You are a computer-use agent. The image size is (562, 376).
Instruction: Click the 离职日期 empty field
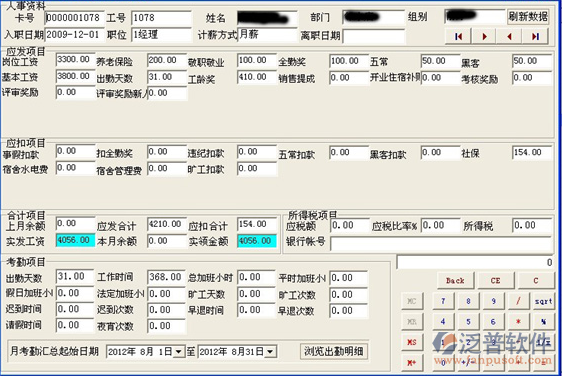[x=374, y=36]
